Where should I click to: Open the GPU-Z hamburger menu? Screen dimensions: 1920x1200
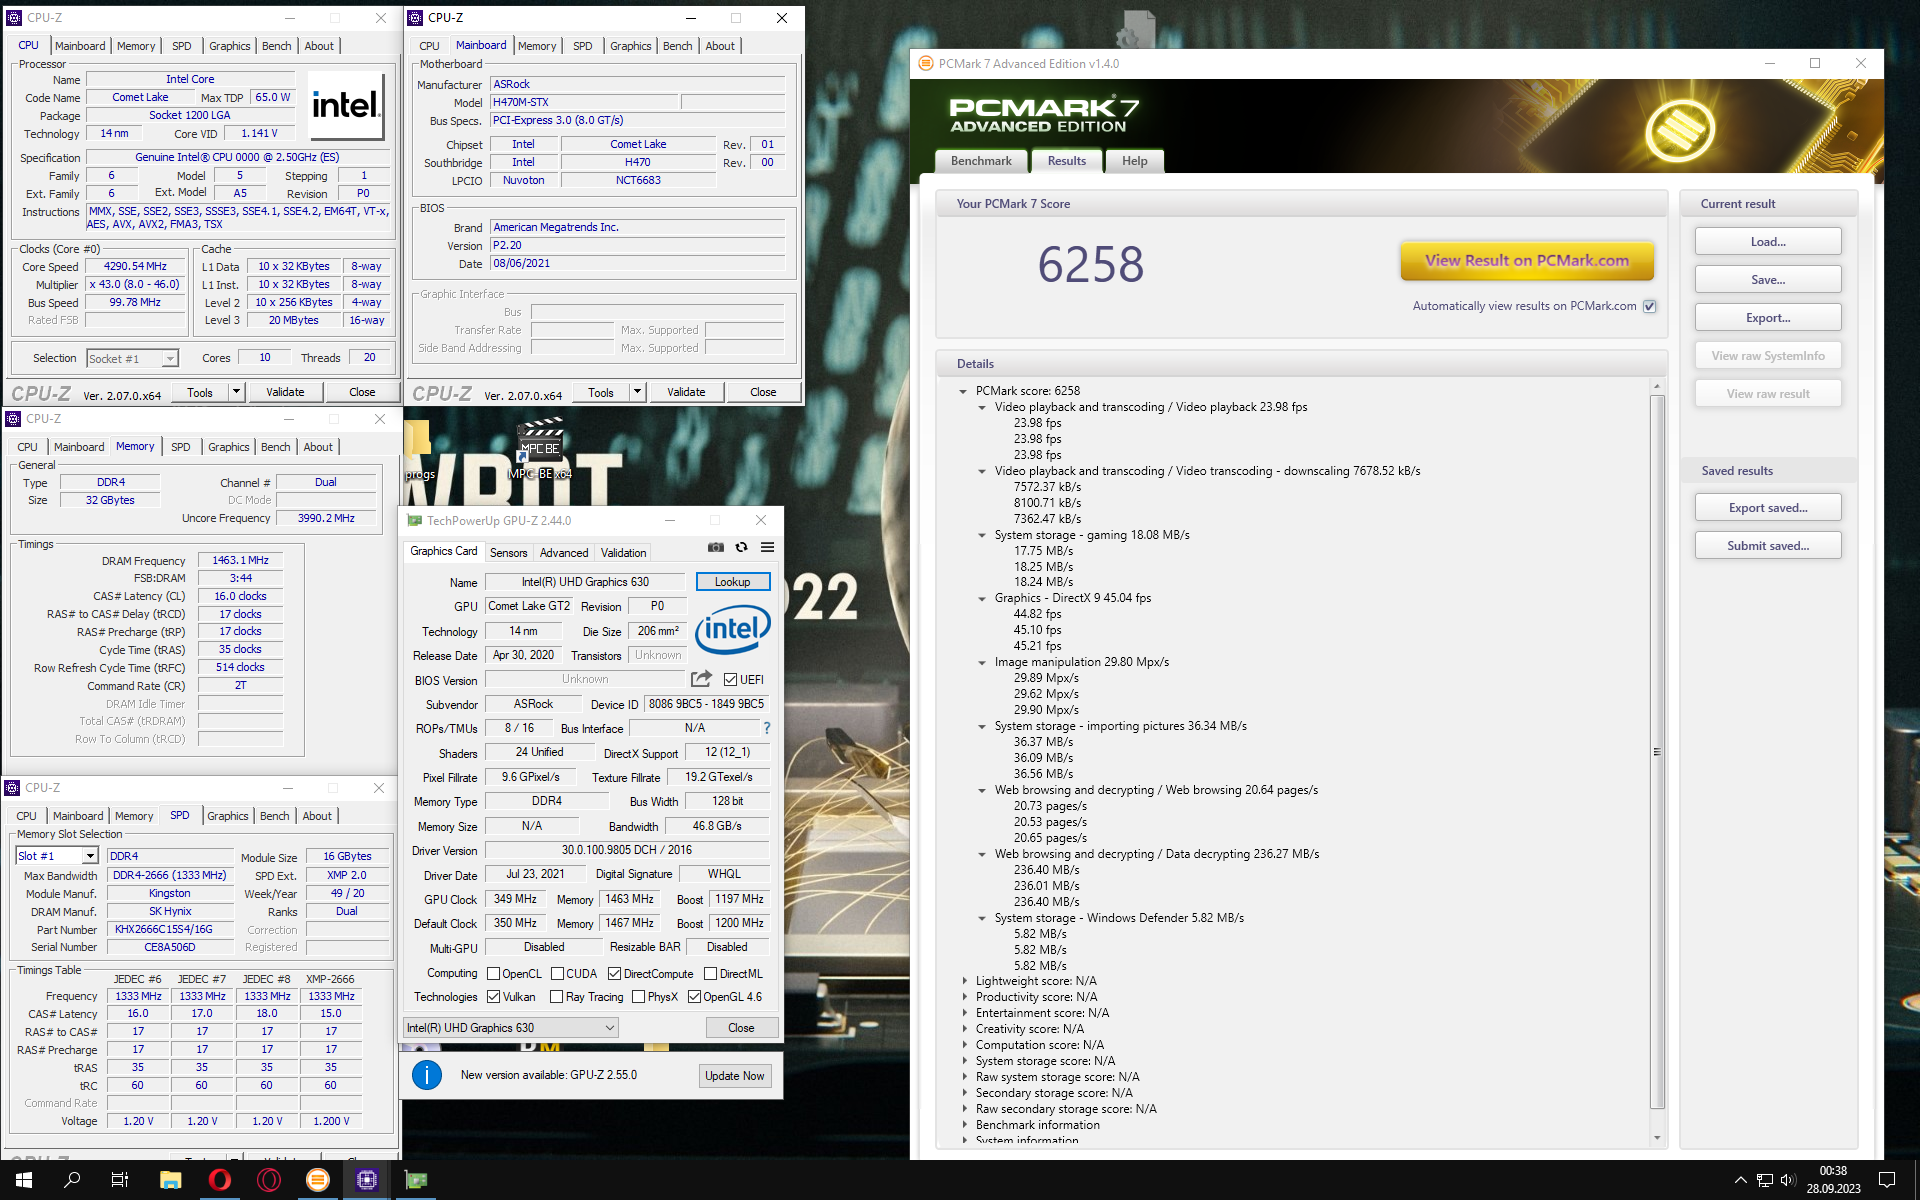pyautogui.click(x=767, y=547)
